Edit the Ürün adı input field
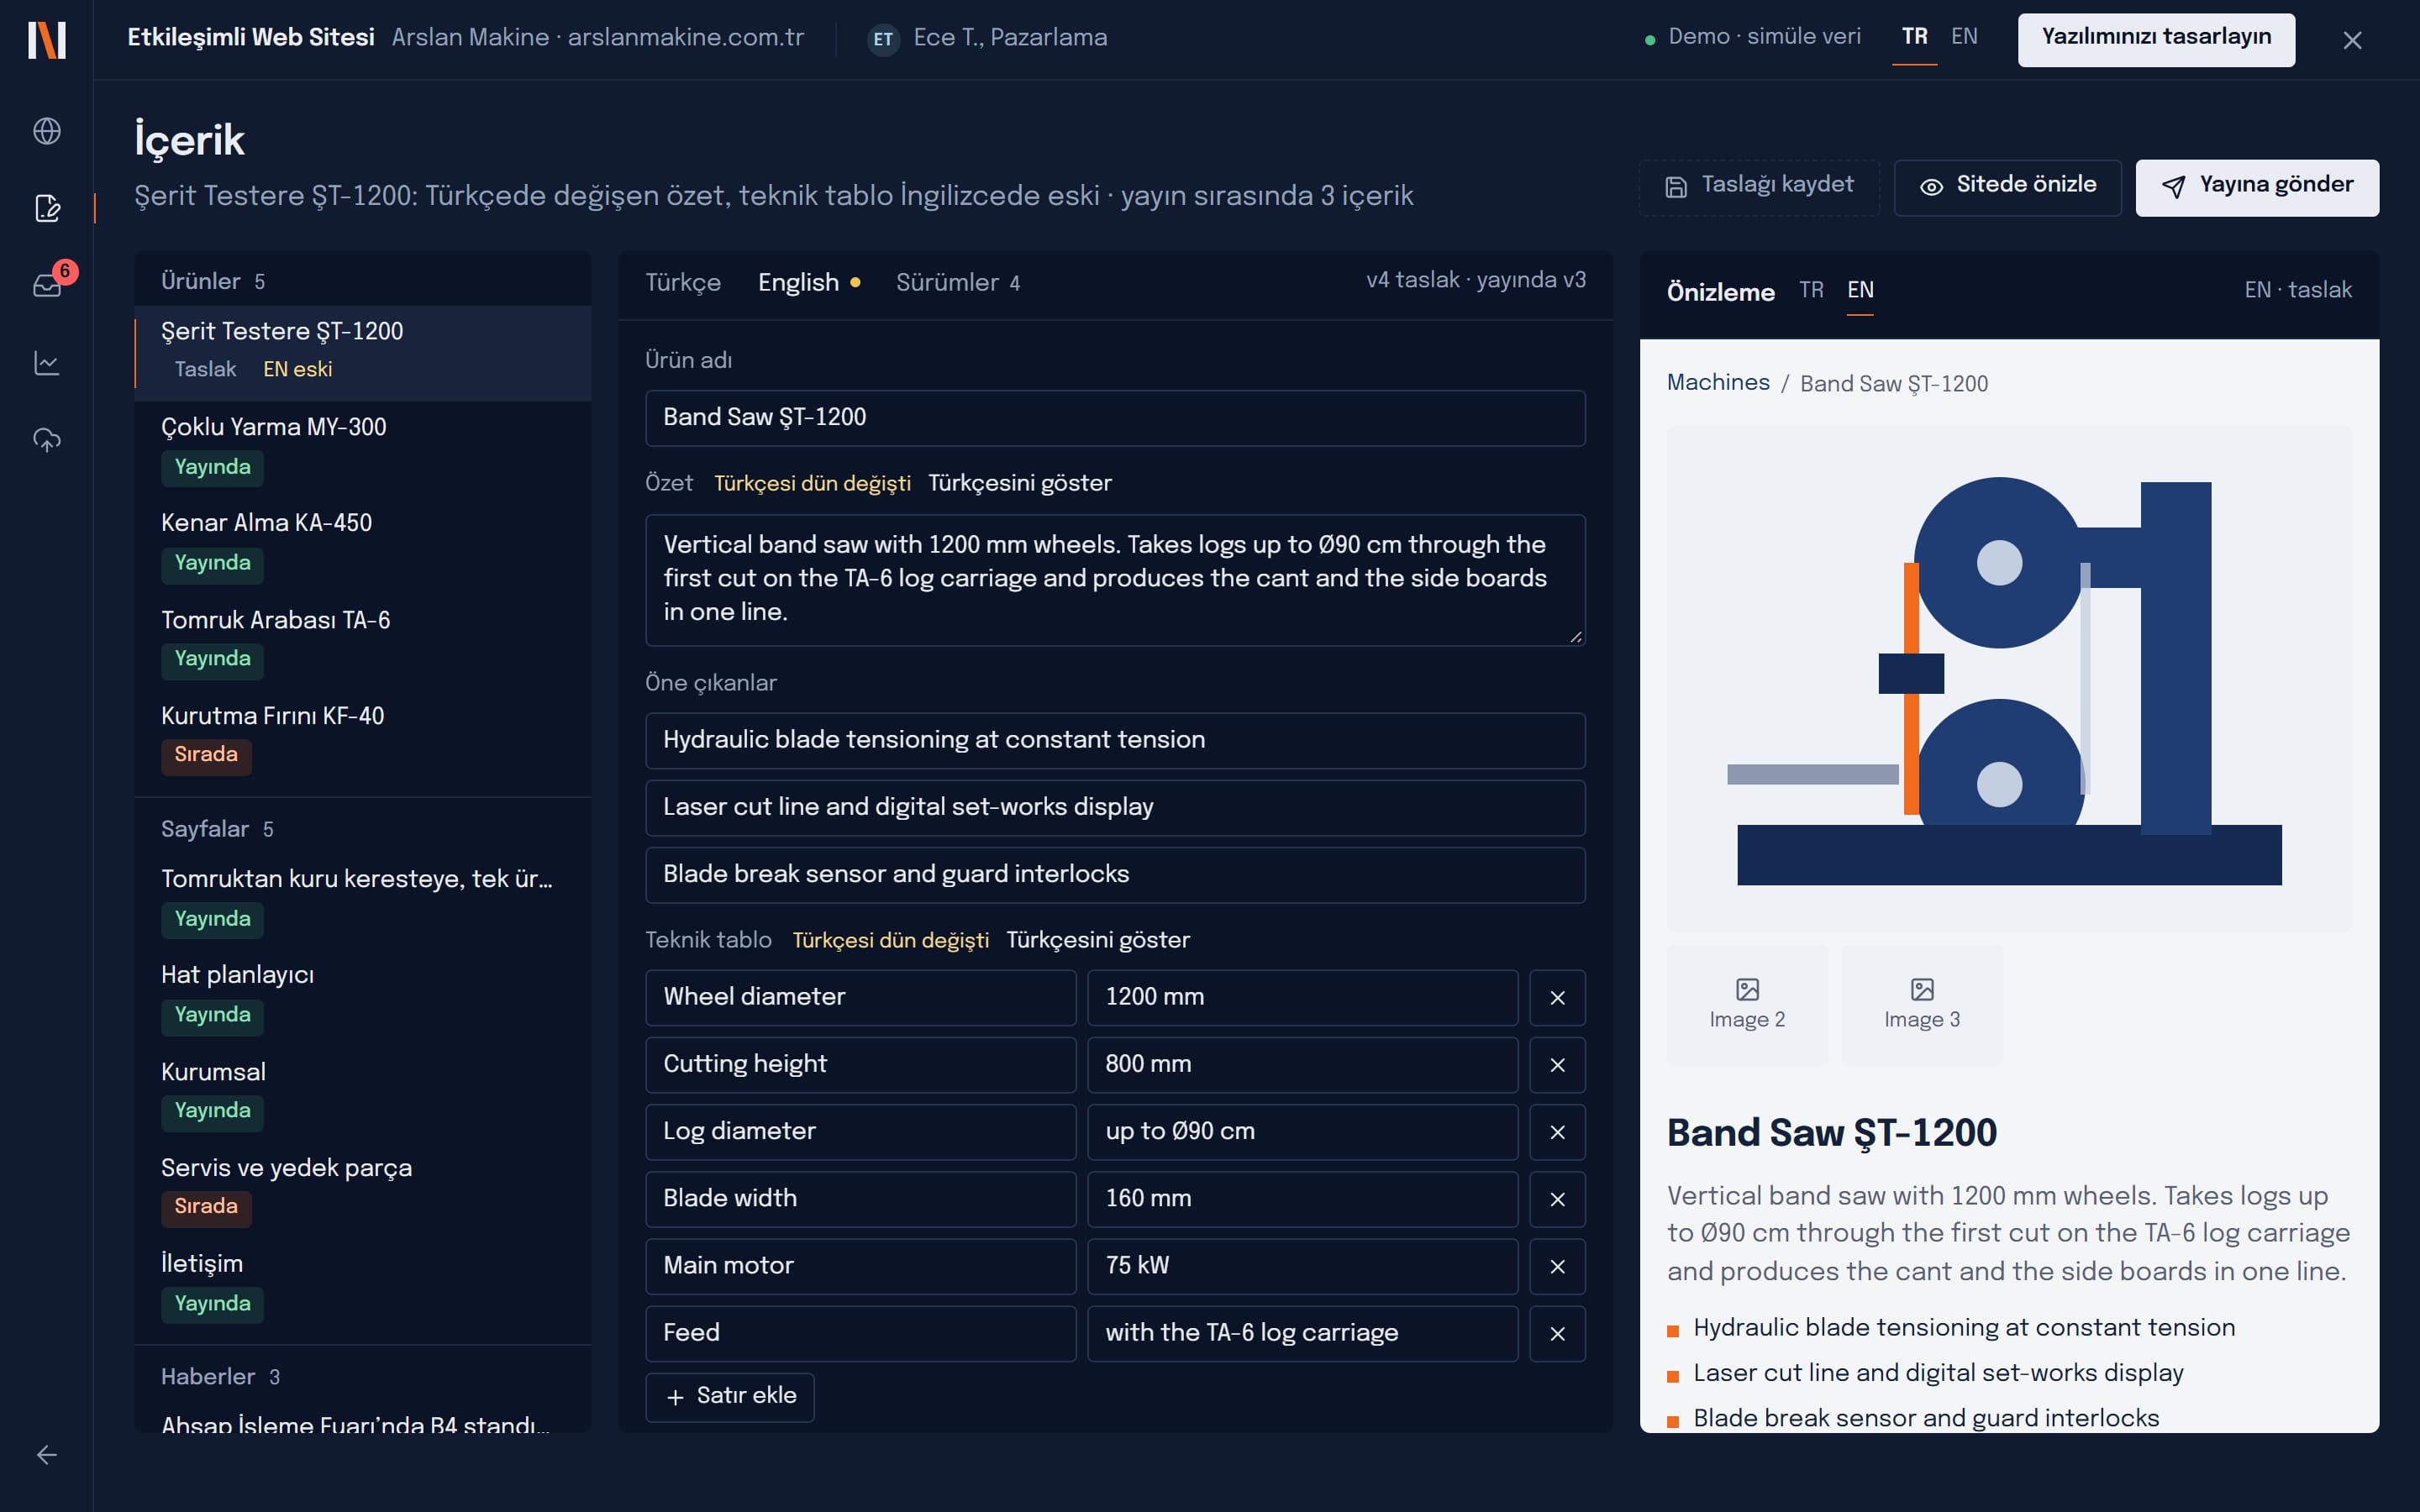This screenshot has width=2420, height=1512. tap(1115, 418)
